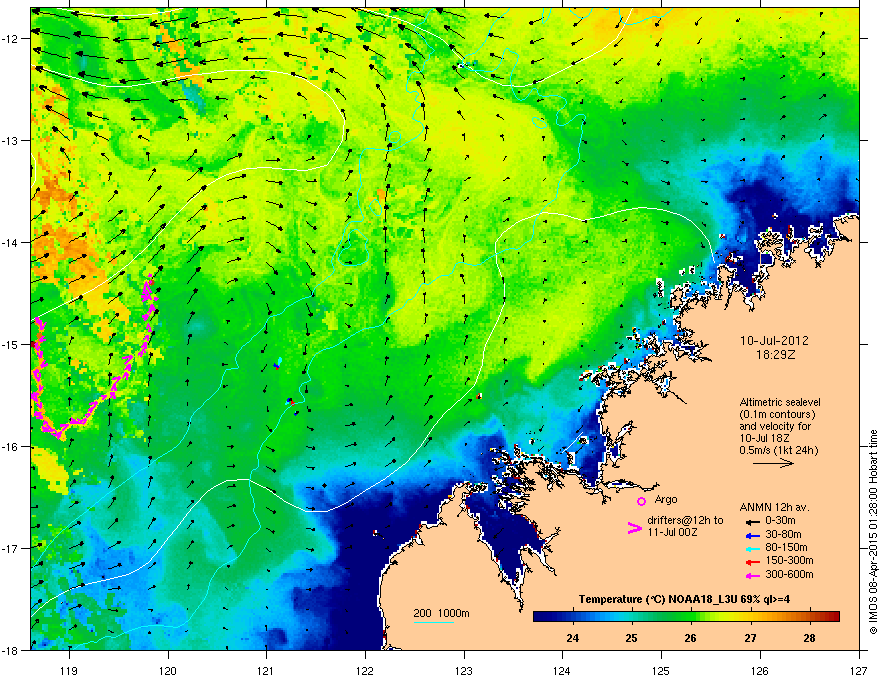This screenshot has width=880, height=680.
Task: Click the '300-600m' depth legend label
Action: (789, 574)
